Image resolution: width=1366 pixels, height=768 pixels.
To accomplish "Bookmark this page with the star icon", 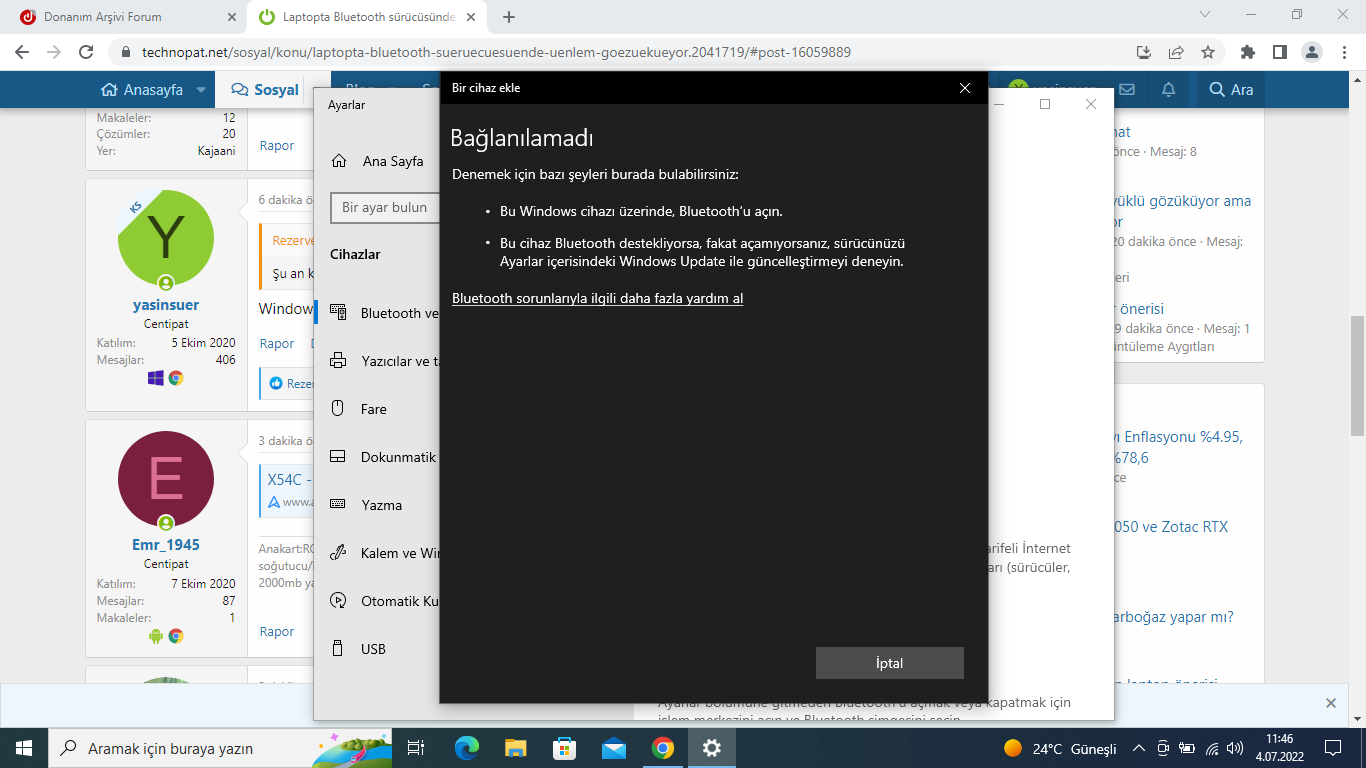I will [x=1208, y=52].
